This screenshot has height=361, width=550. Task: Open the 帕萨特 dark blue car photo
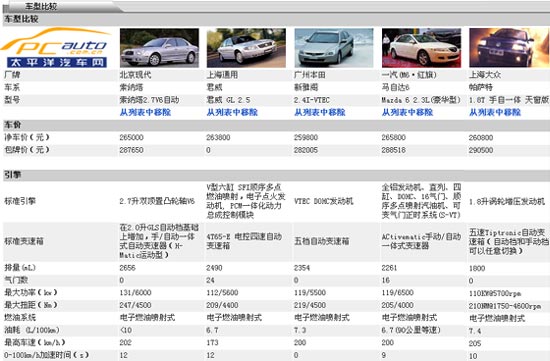(509, 48)
